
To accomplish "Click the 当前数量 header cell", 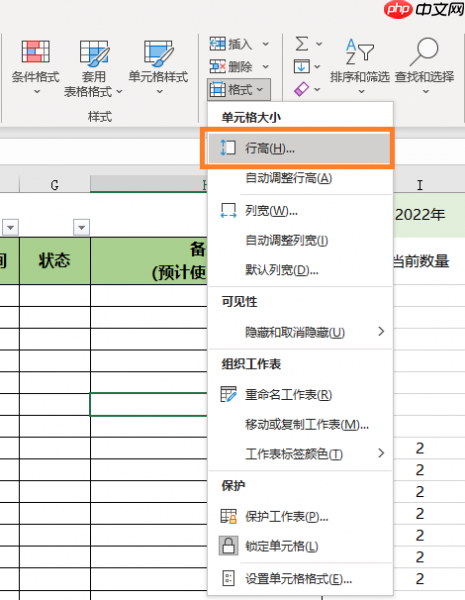I will point(429,261).
